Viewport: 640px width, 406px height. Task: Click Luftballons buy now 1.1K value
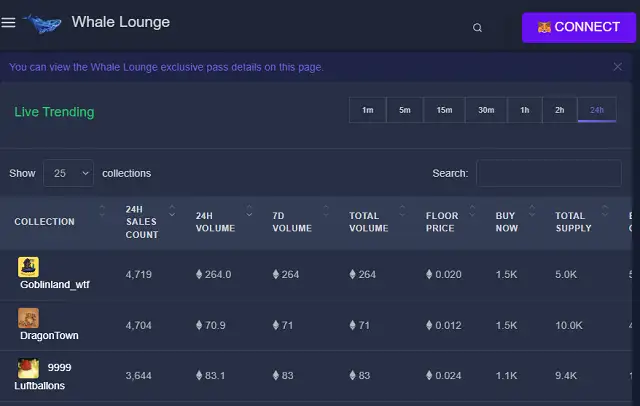pyautogui.click(x=507, y=375)
